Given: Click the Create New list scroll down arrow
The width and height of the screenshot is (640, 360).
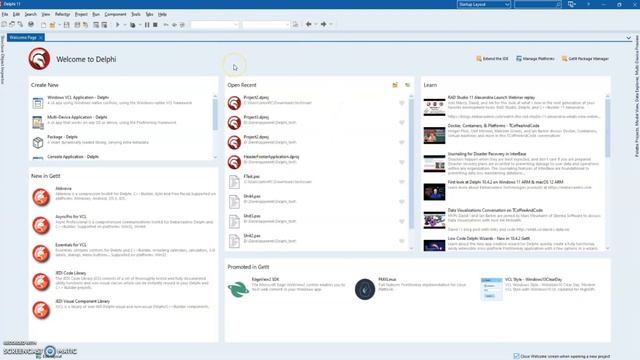Looking at the screenshot, I should (215, 157).
